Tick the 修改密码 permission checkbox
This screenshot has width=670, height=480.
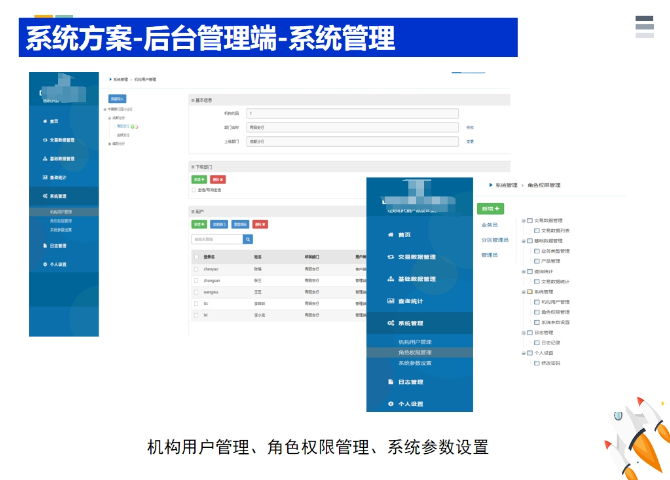point(537,363)
